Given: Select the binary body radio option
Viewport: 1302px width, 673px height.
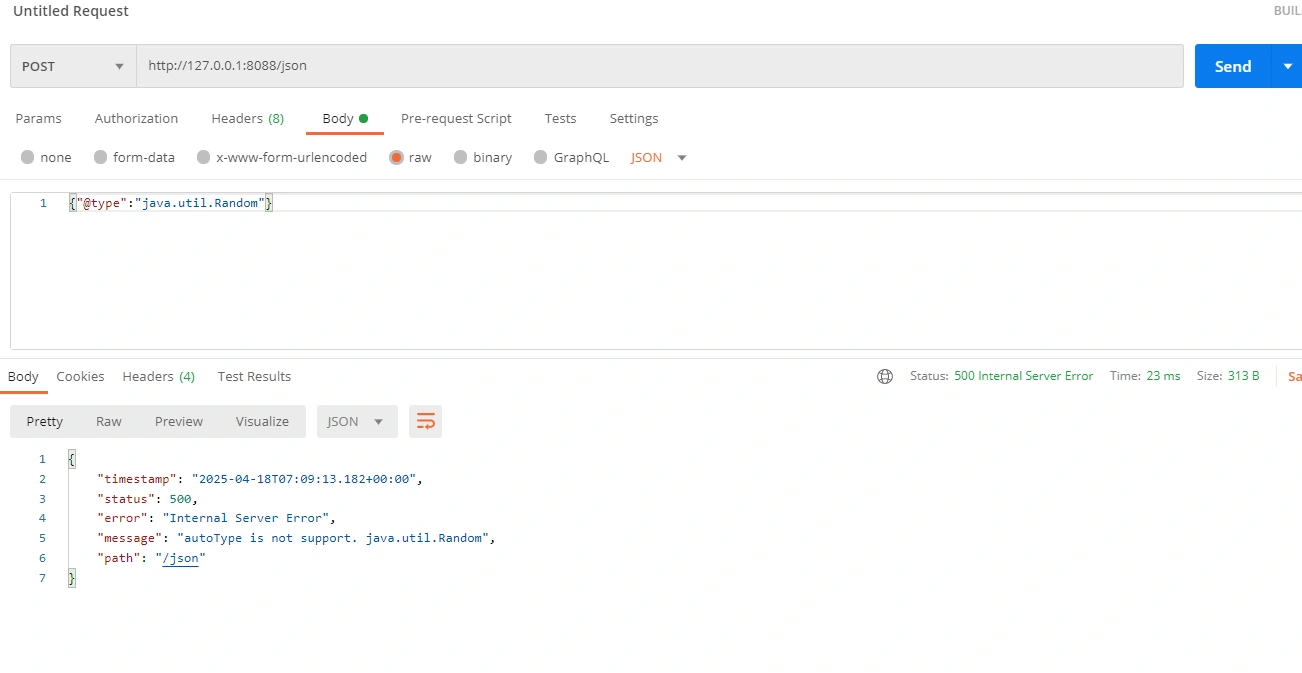Looking at the screenshot, I should (x=460, y=157).
